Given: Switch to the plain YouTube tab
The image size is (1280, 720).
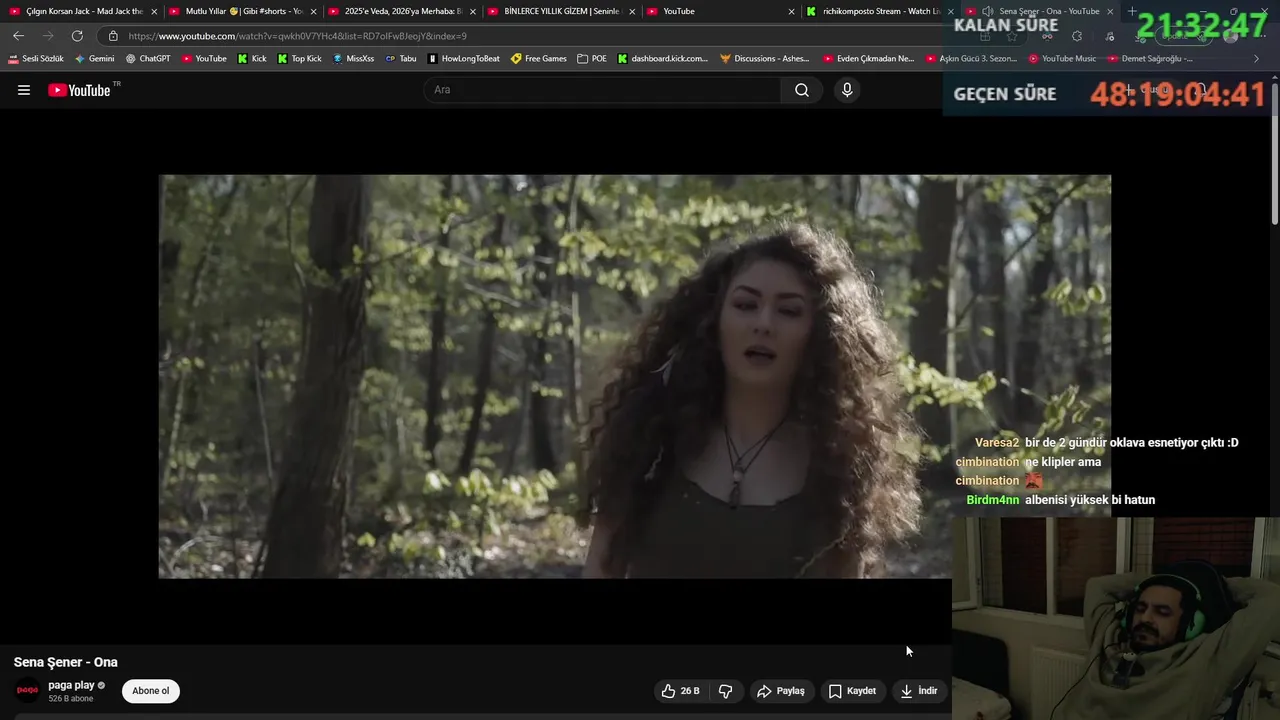Looking at the screenshot, I should pyautogui.click(x=720, y=11).
